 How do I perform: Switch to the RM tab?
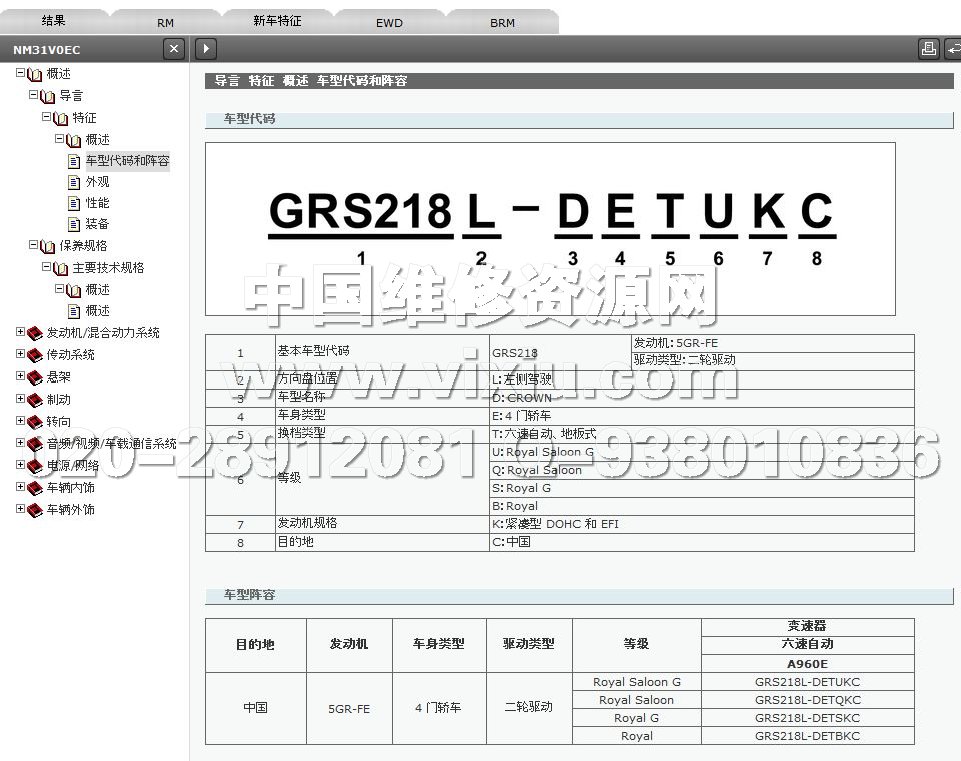(x=165, y=23)
